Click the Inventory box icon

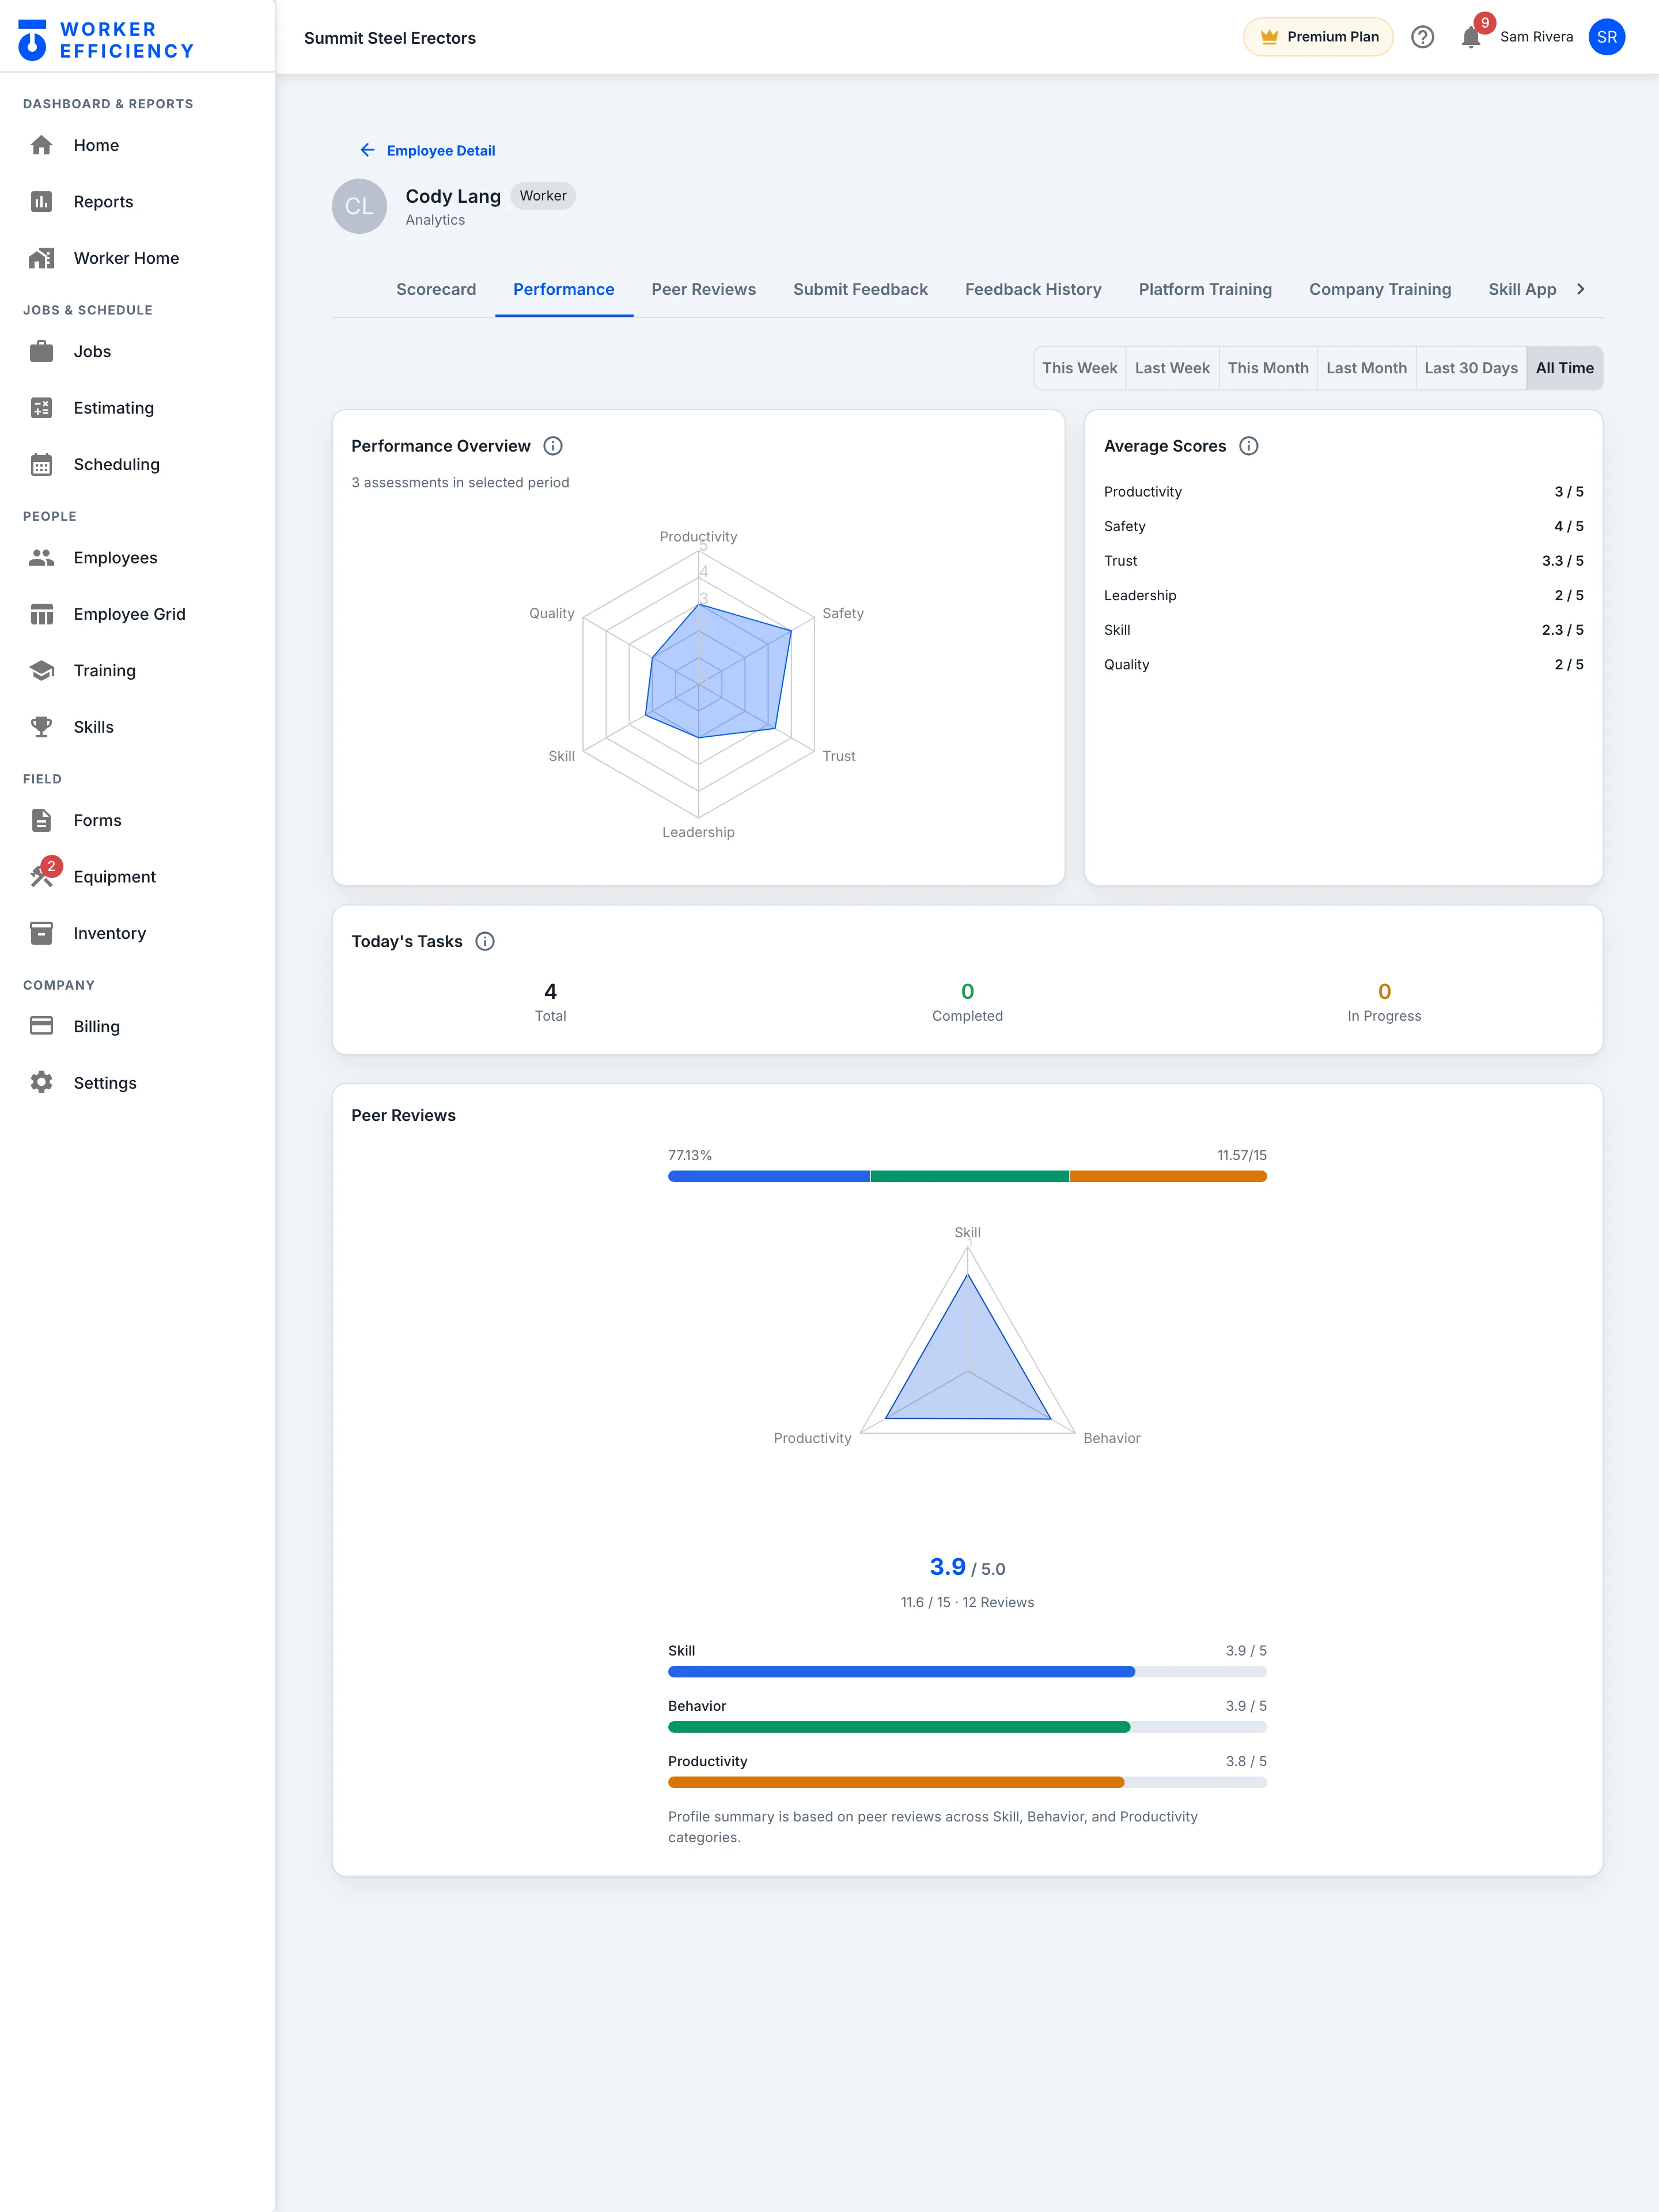coord(41,933)
